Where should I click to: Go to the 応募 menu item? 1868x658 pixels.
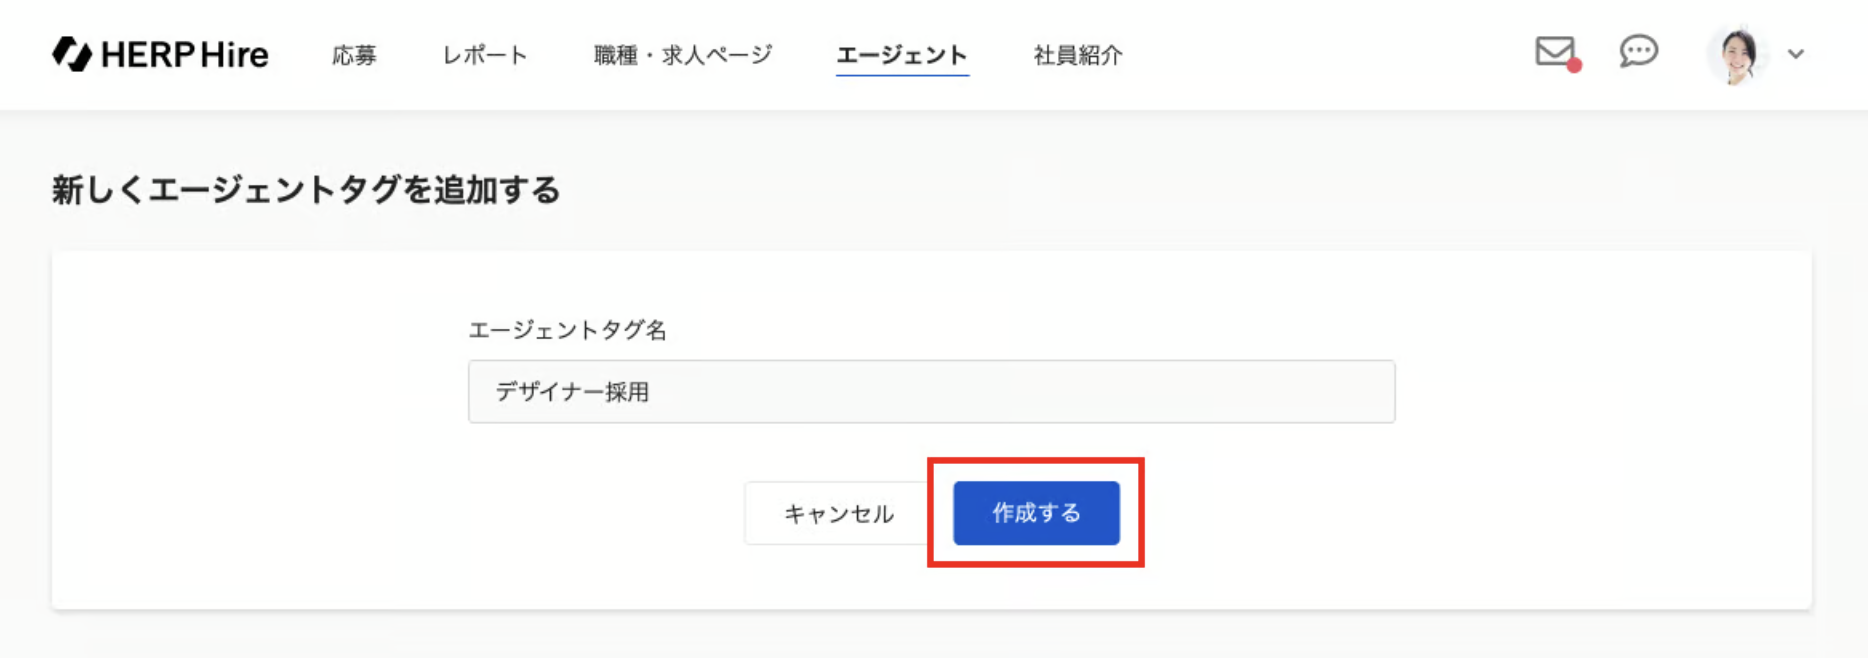(354, 55)
